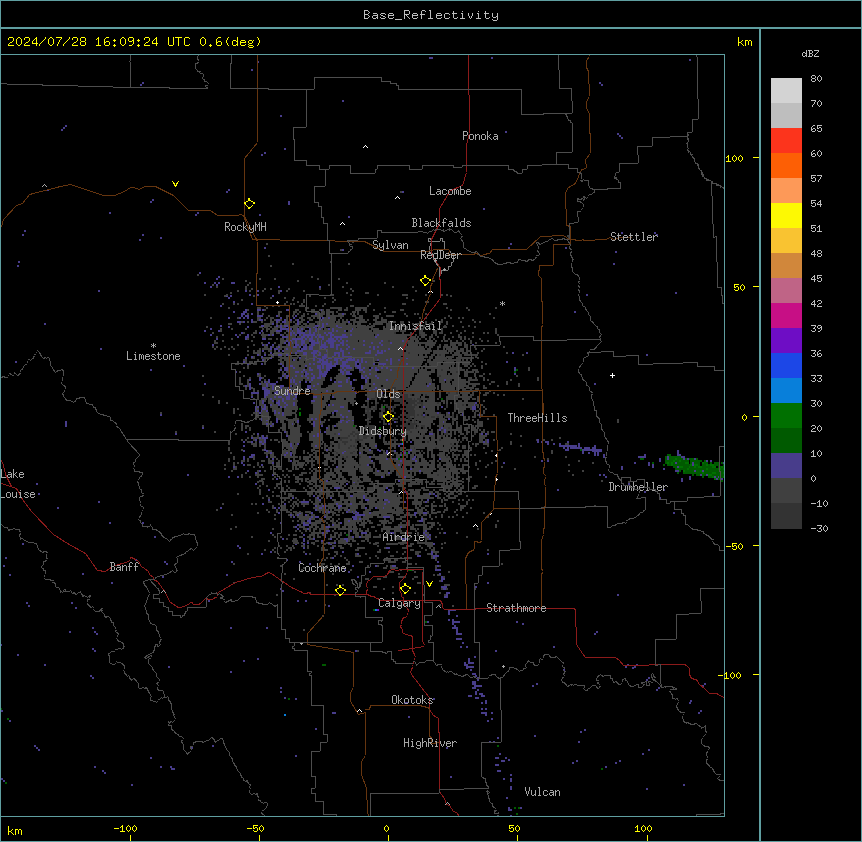Image resolution: width=862 pixels, height=842 pixels.
Task: Pick the green 20–30 dBZ legend swatch
Action: click(x=786, y=416)
